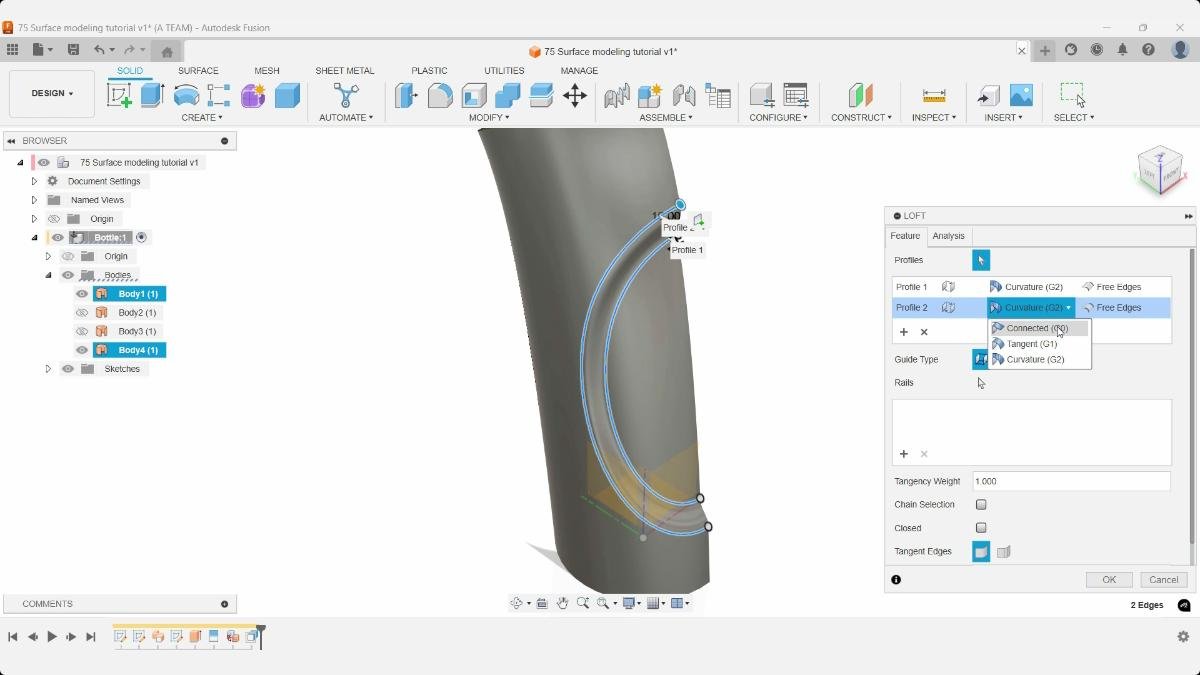The width and height of the screenshot is (1200, 675).
Task: Activate the Bottle:1 component radio button
Action: click(141, 238)
